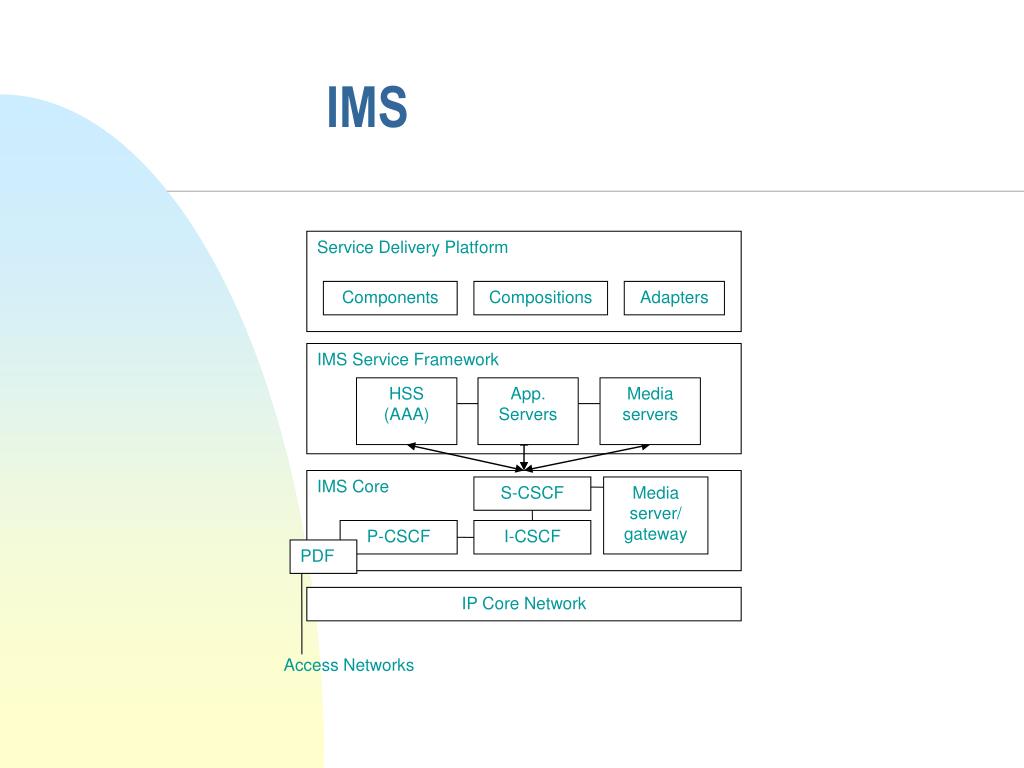Click the IP Core Network box

pos(524,604)
